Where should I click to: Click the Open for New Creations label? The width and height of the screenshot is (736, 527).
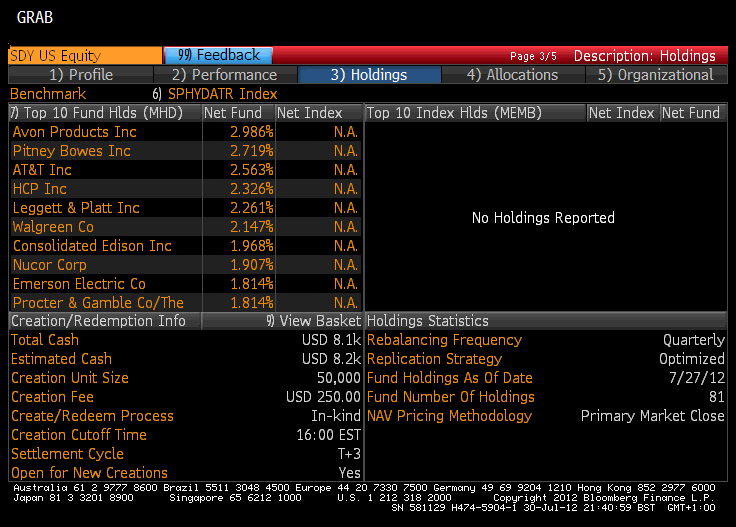coord(90,473)
